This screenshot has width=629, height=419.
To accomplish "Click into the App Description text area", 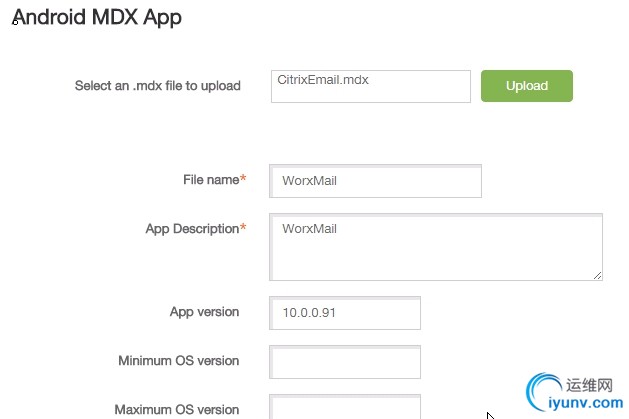I will pos(436,247).
